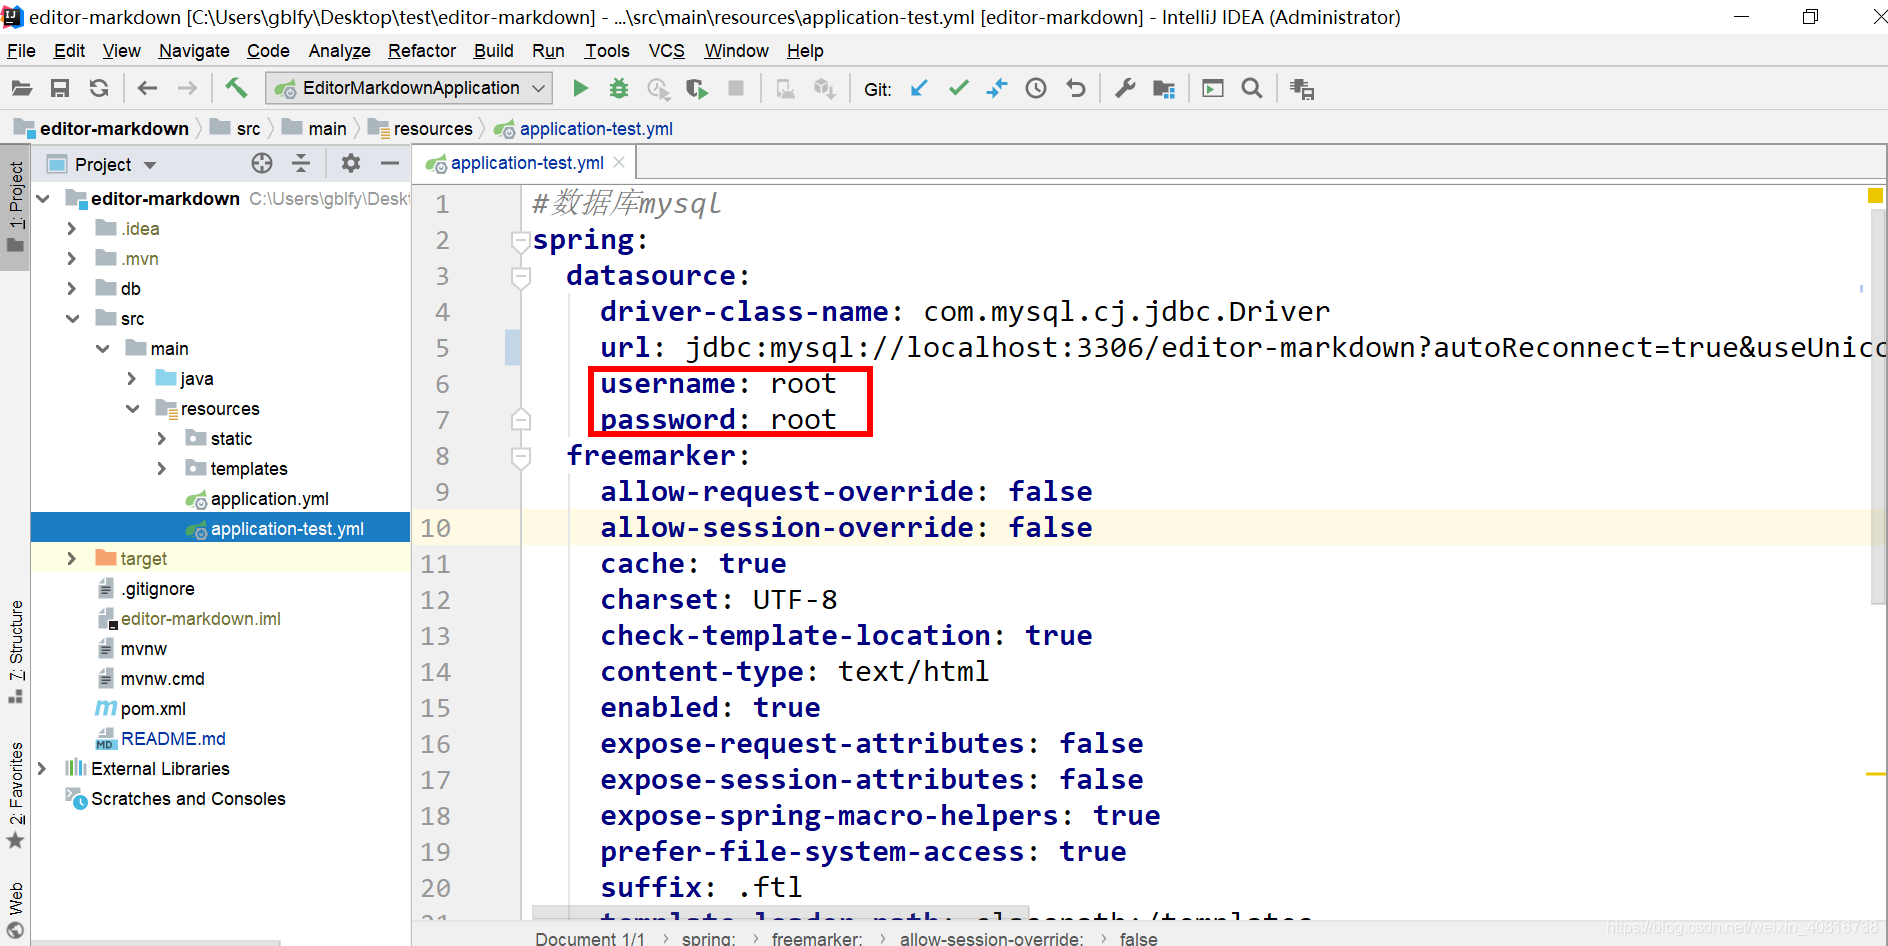The height and width of the screenshot is (946, 1888).
Task: Click line number 10 in the gutter
Action: tap(435, 528)
